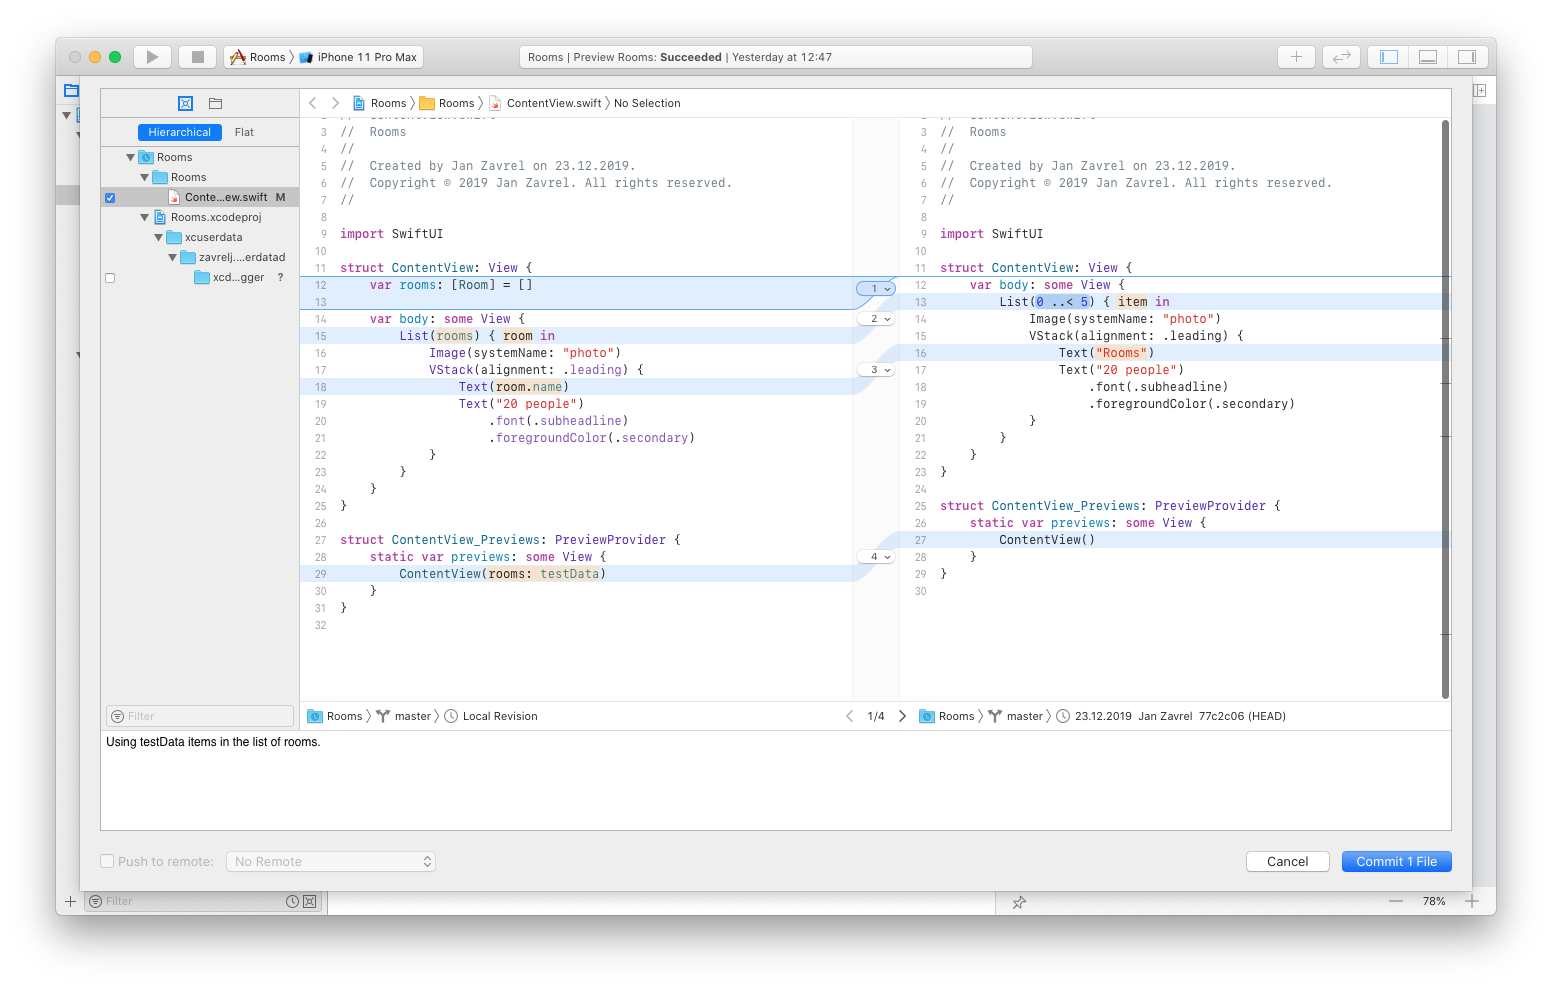The width and height of the screenshot is (1552, 989).
Task: Run the Rooms app with the Play button
Action: point(152,56)
